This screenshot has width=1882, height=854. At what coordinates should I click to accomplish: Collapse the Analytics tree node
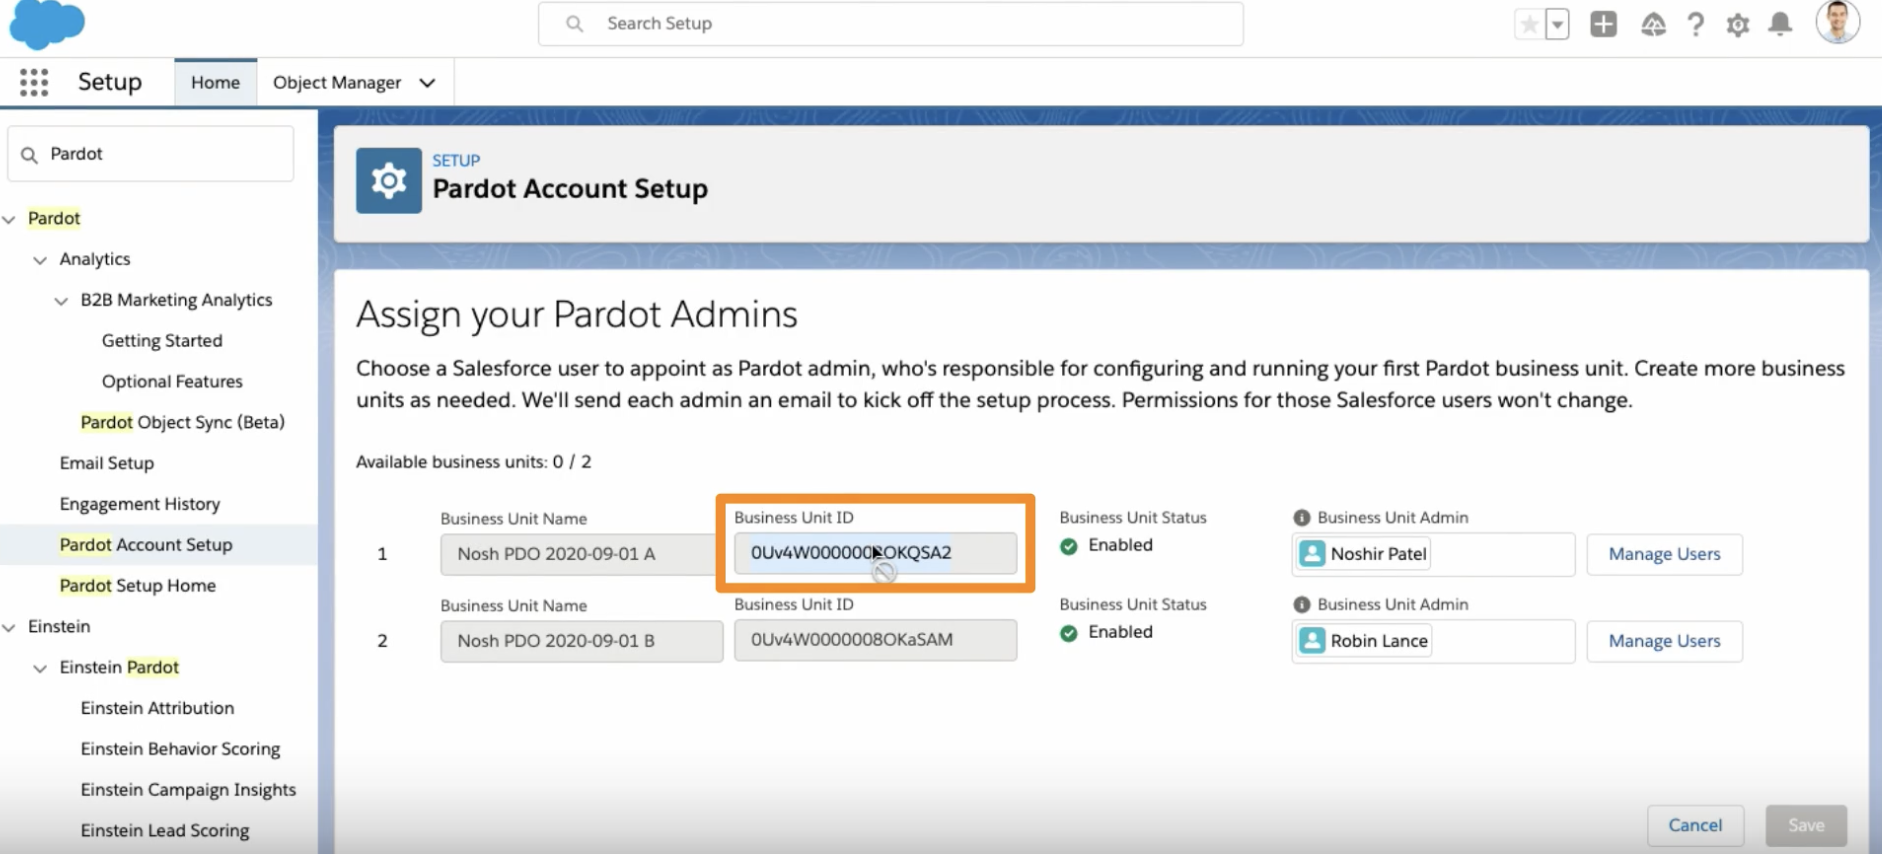pyautogui.click(x=40, y=260)
